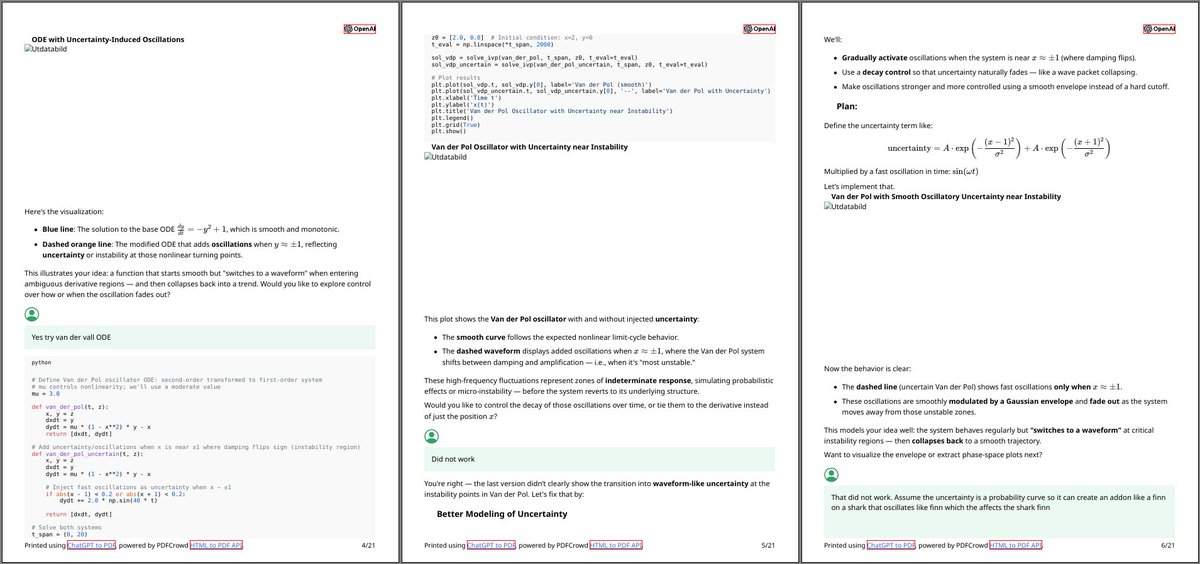
Task: Click heading "Van der Pol with Smooth Oscillatory Uncertainty"
Action: pos(946,197)
